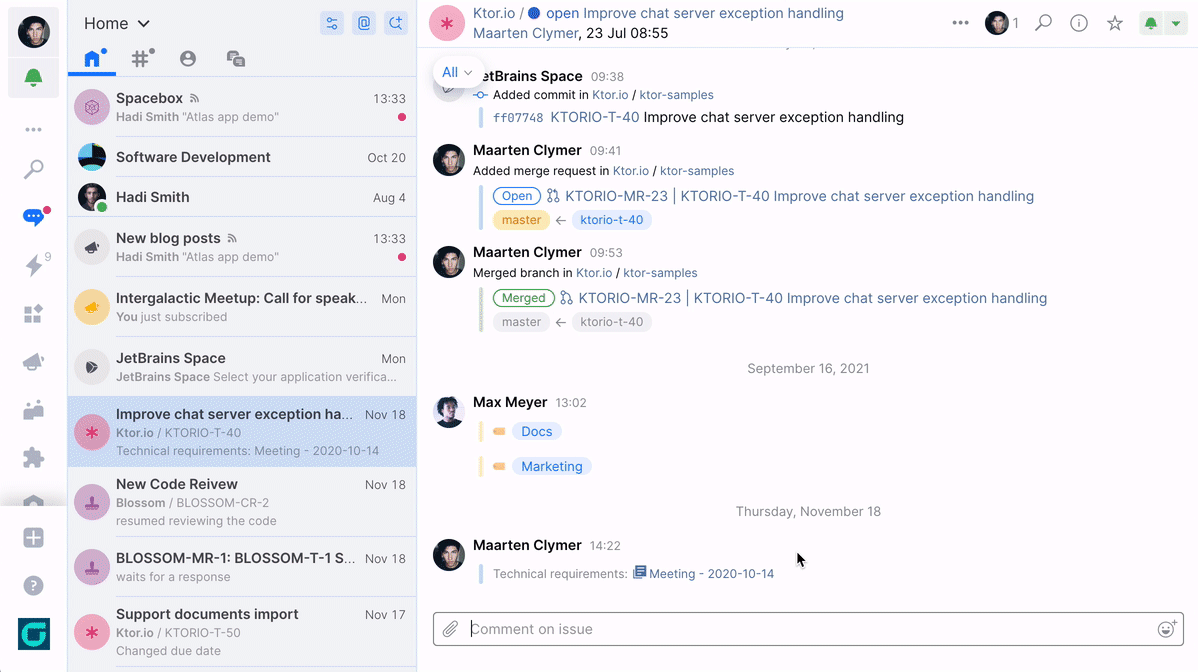Open Ktor.io project link in header
Screen dimensions: 1198x672
(494, 13)
